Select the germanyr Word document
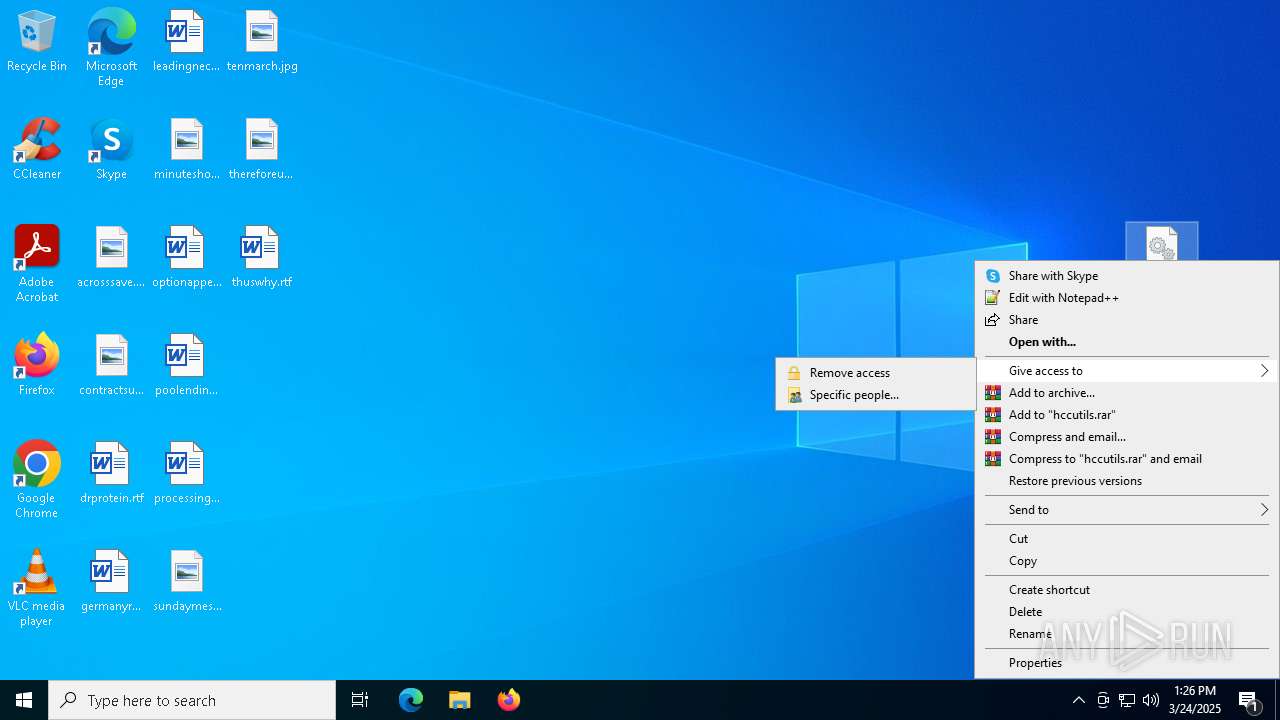 pos(111,581)
